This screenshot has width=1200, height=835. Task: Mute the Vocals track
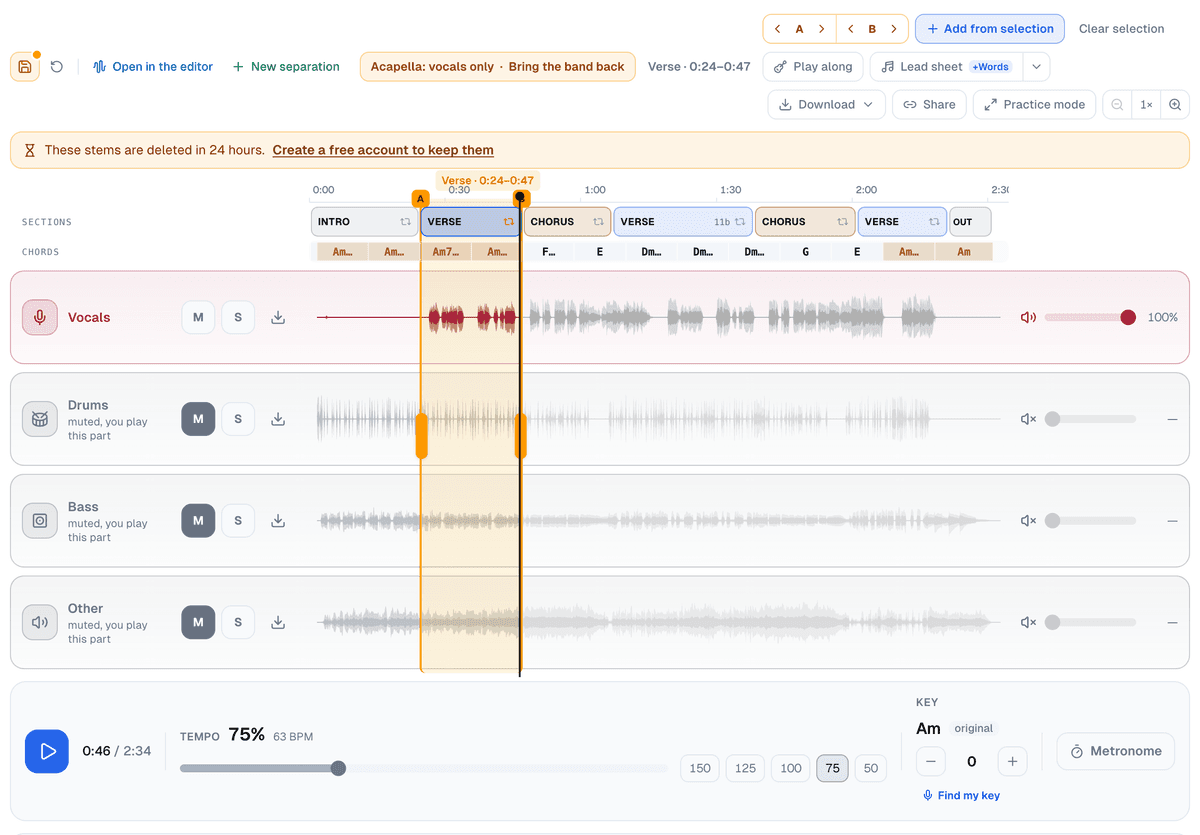[x=198, y=318]
